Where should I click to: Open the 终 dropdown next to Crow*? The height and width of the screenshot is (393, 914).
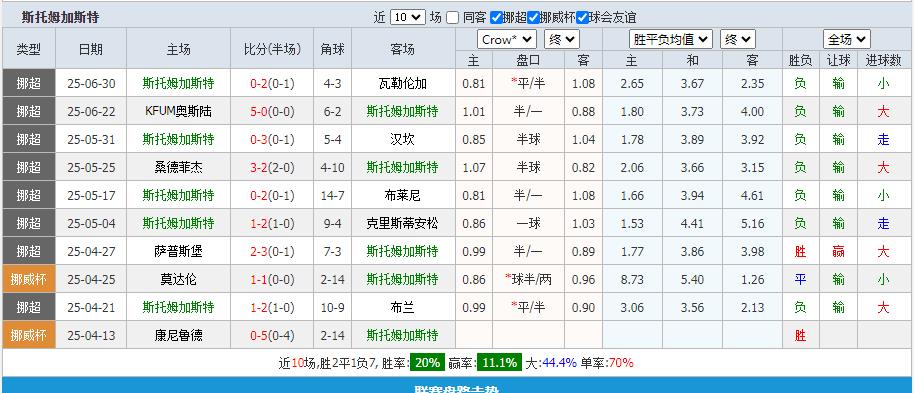pos(562,40)
